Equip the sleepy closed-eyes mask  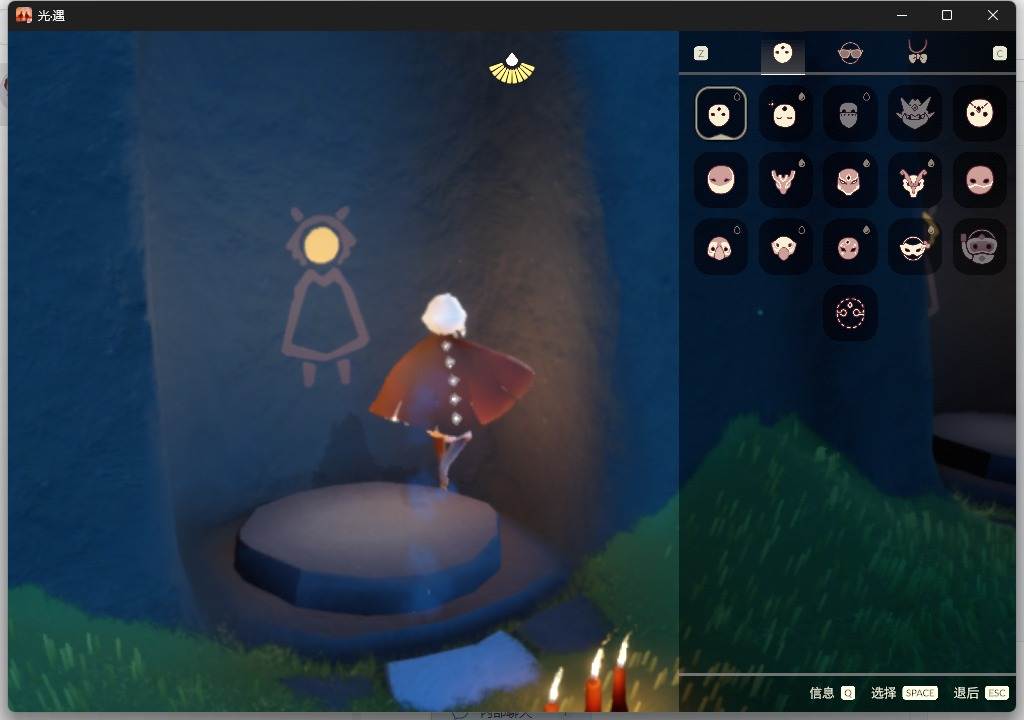point(785,114)
